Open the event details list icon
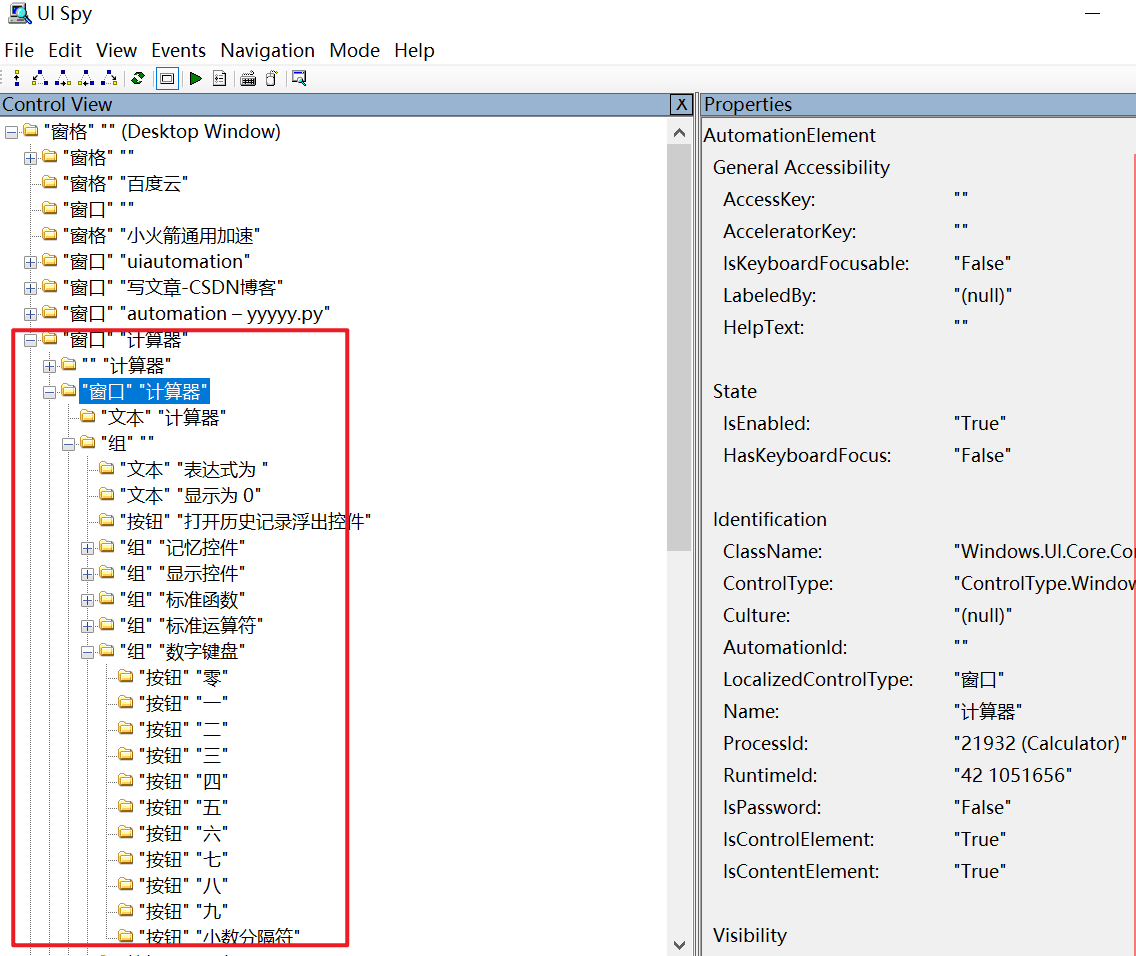This screenshot has width=1136, height=956. (x=219, y=78)
